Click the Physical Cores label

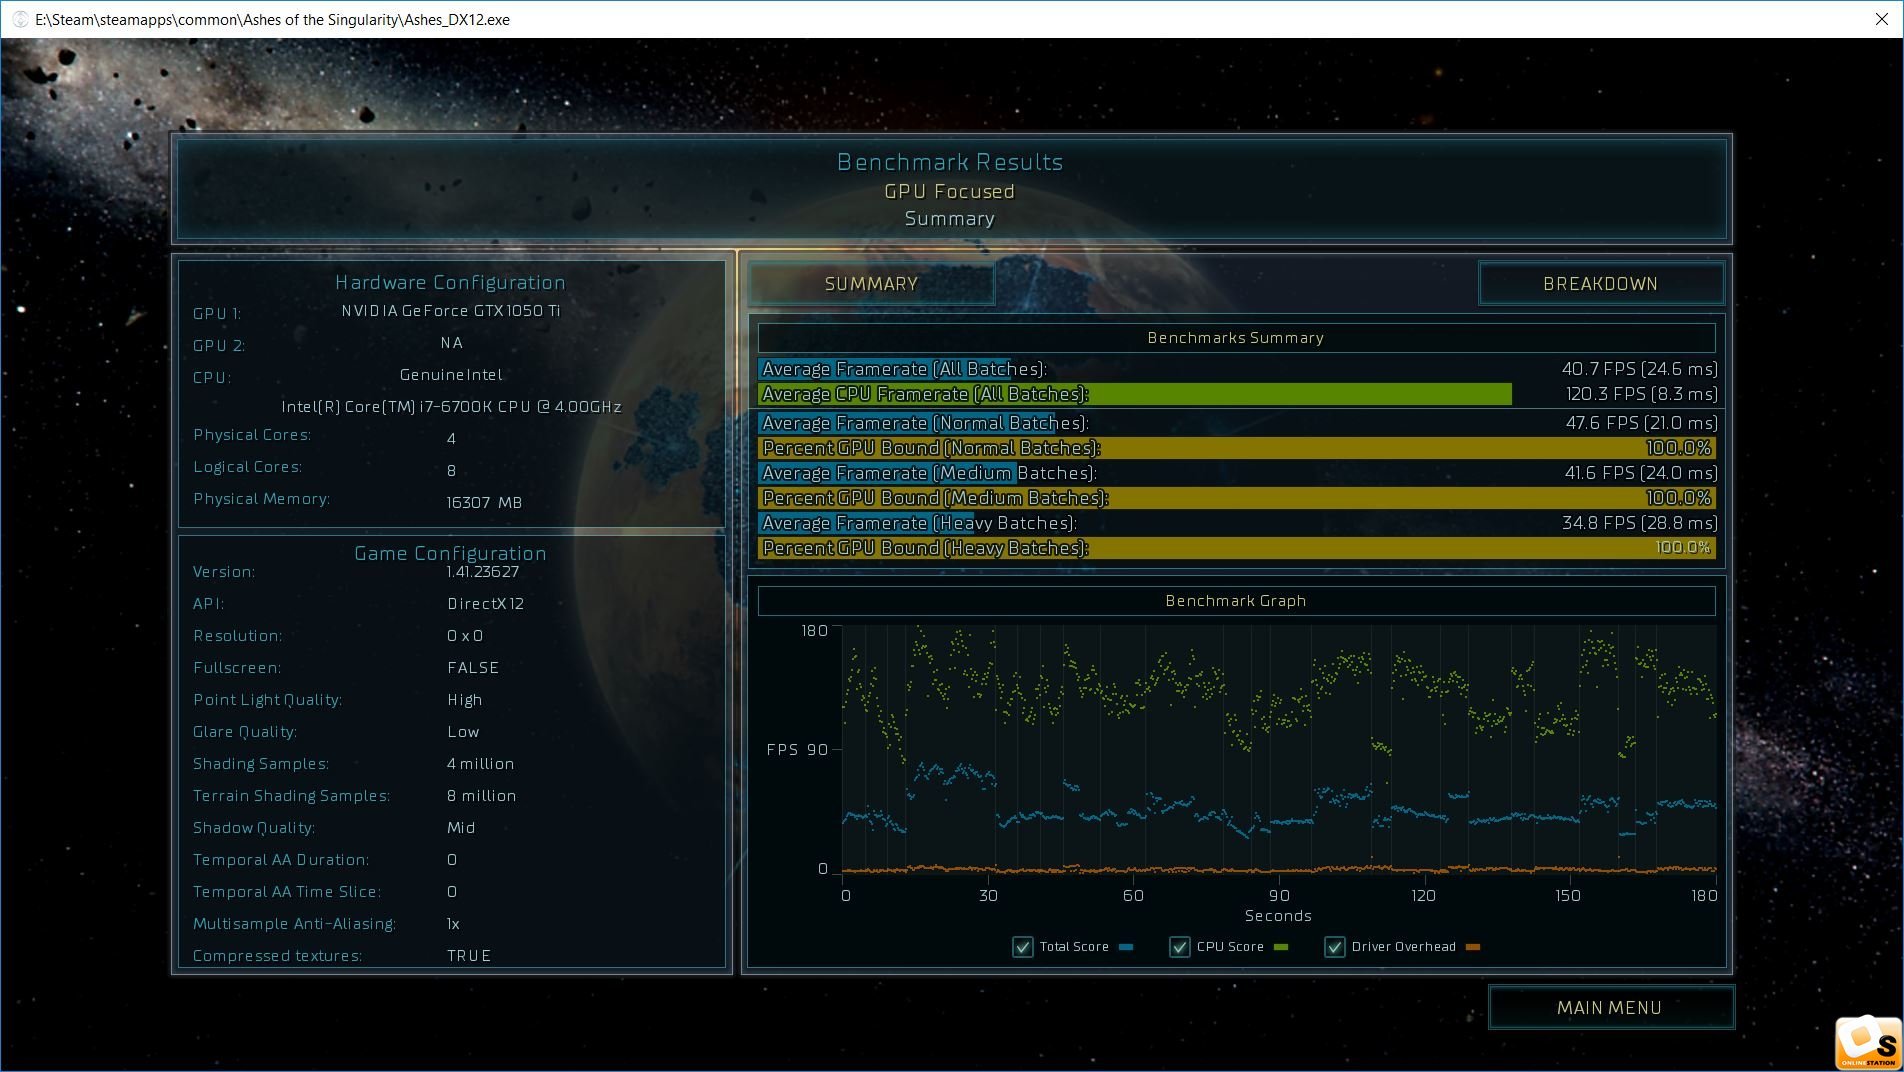tap(252, 435)
